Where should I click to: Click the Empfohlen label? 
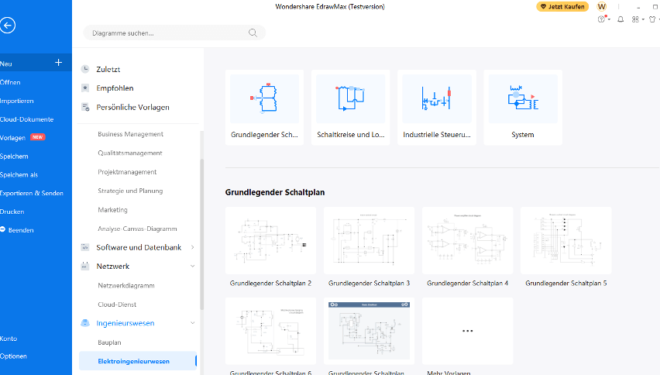[x=115, y=88]
